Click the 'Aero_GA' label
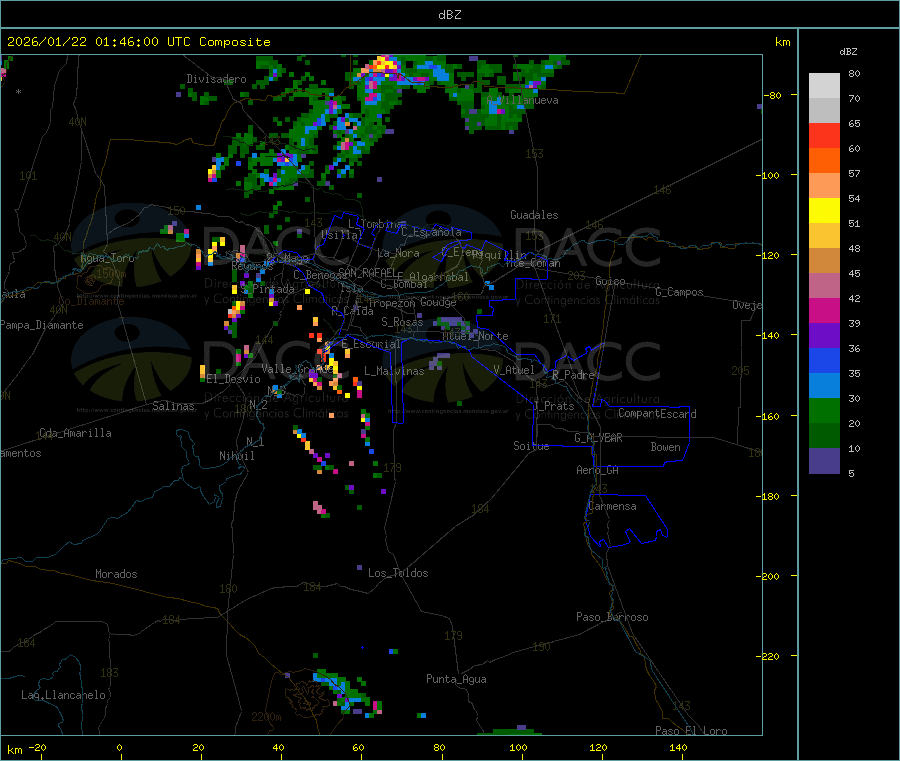The height and width of the screenshot is (761, 900). [598, 470]
